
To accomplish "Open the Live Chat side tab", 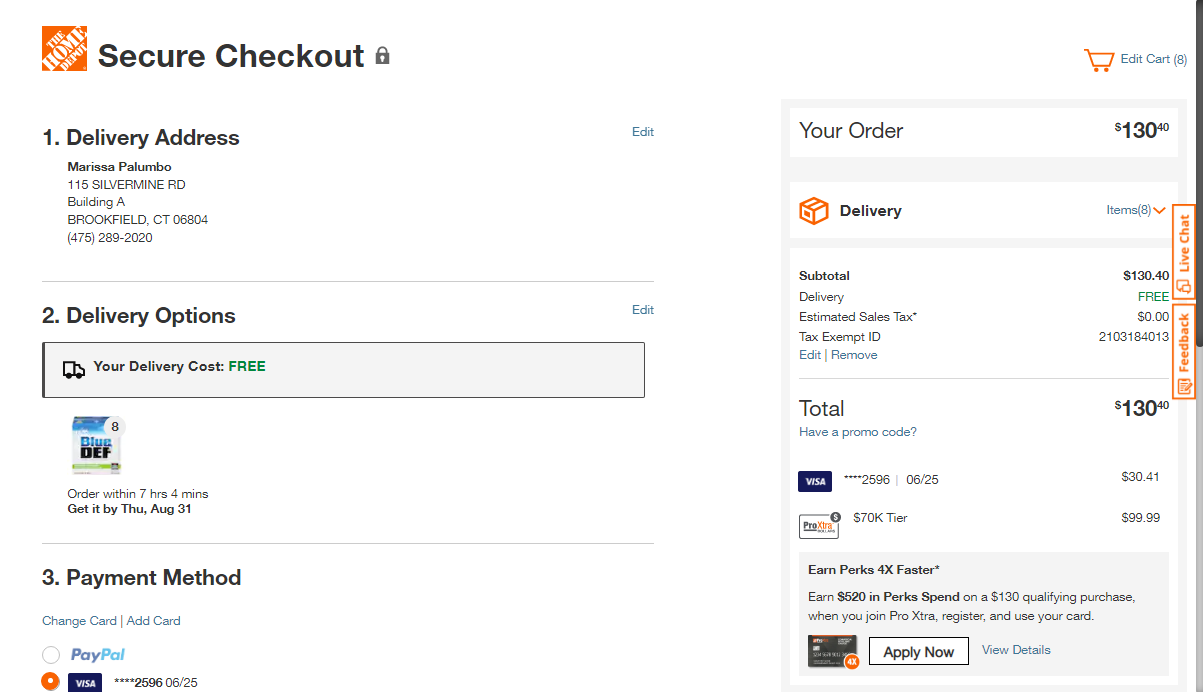I will (1184, 251).
